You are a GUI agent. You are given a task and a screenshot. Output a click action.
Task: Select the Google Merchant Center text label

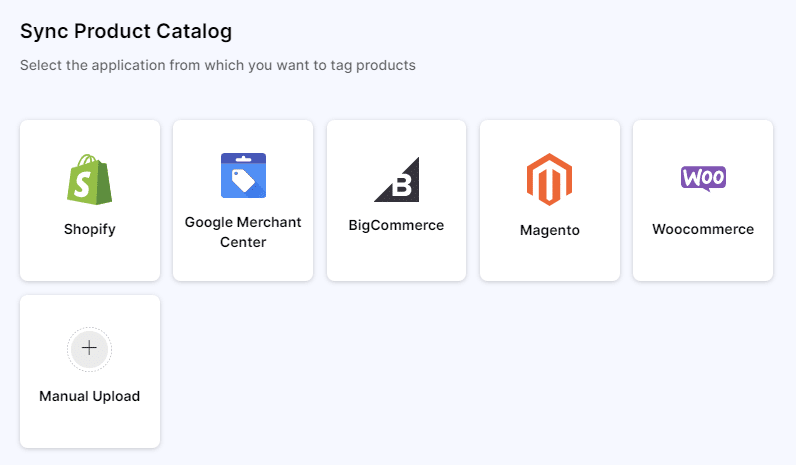243,231
